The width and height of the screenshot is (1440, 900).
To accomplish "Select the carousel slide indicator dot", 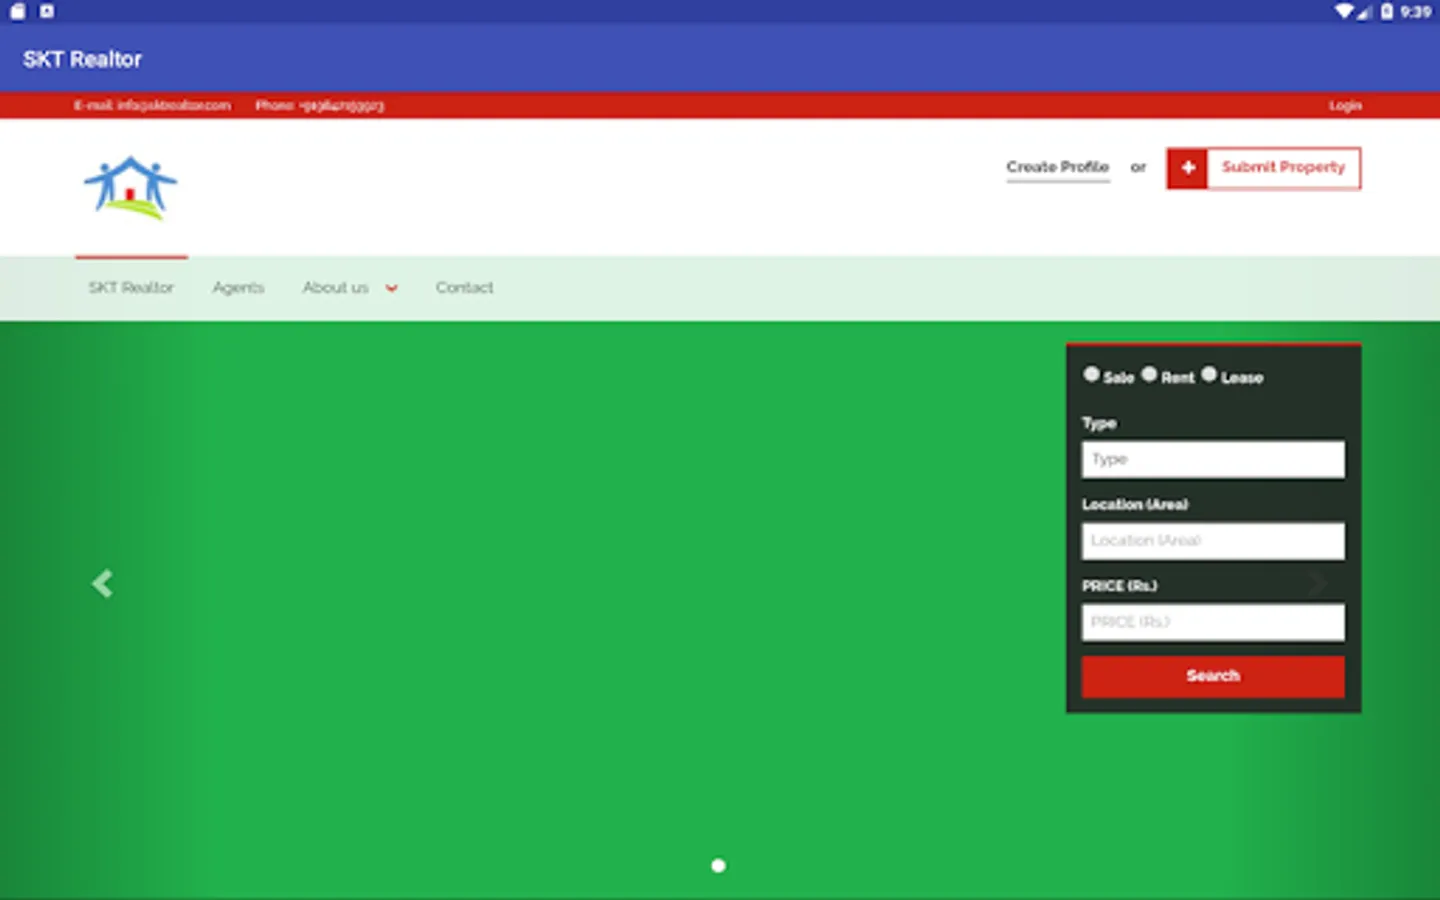I will point(718,866).
